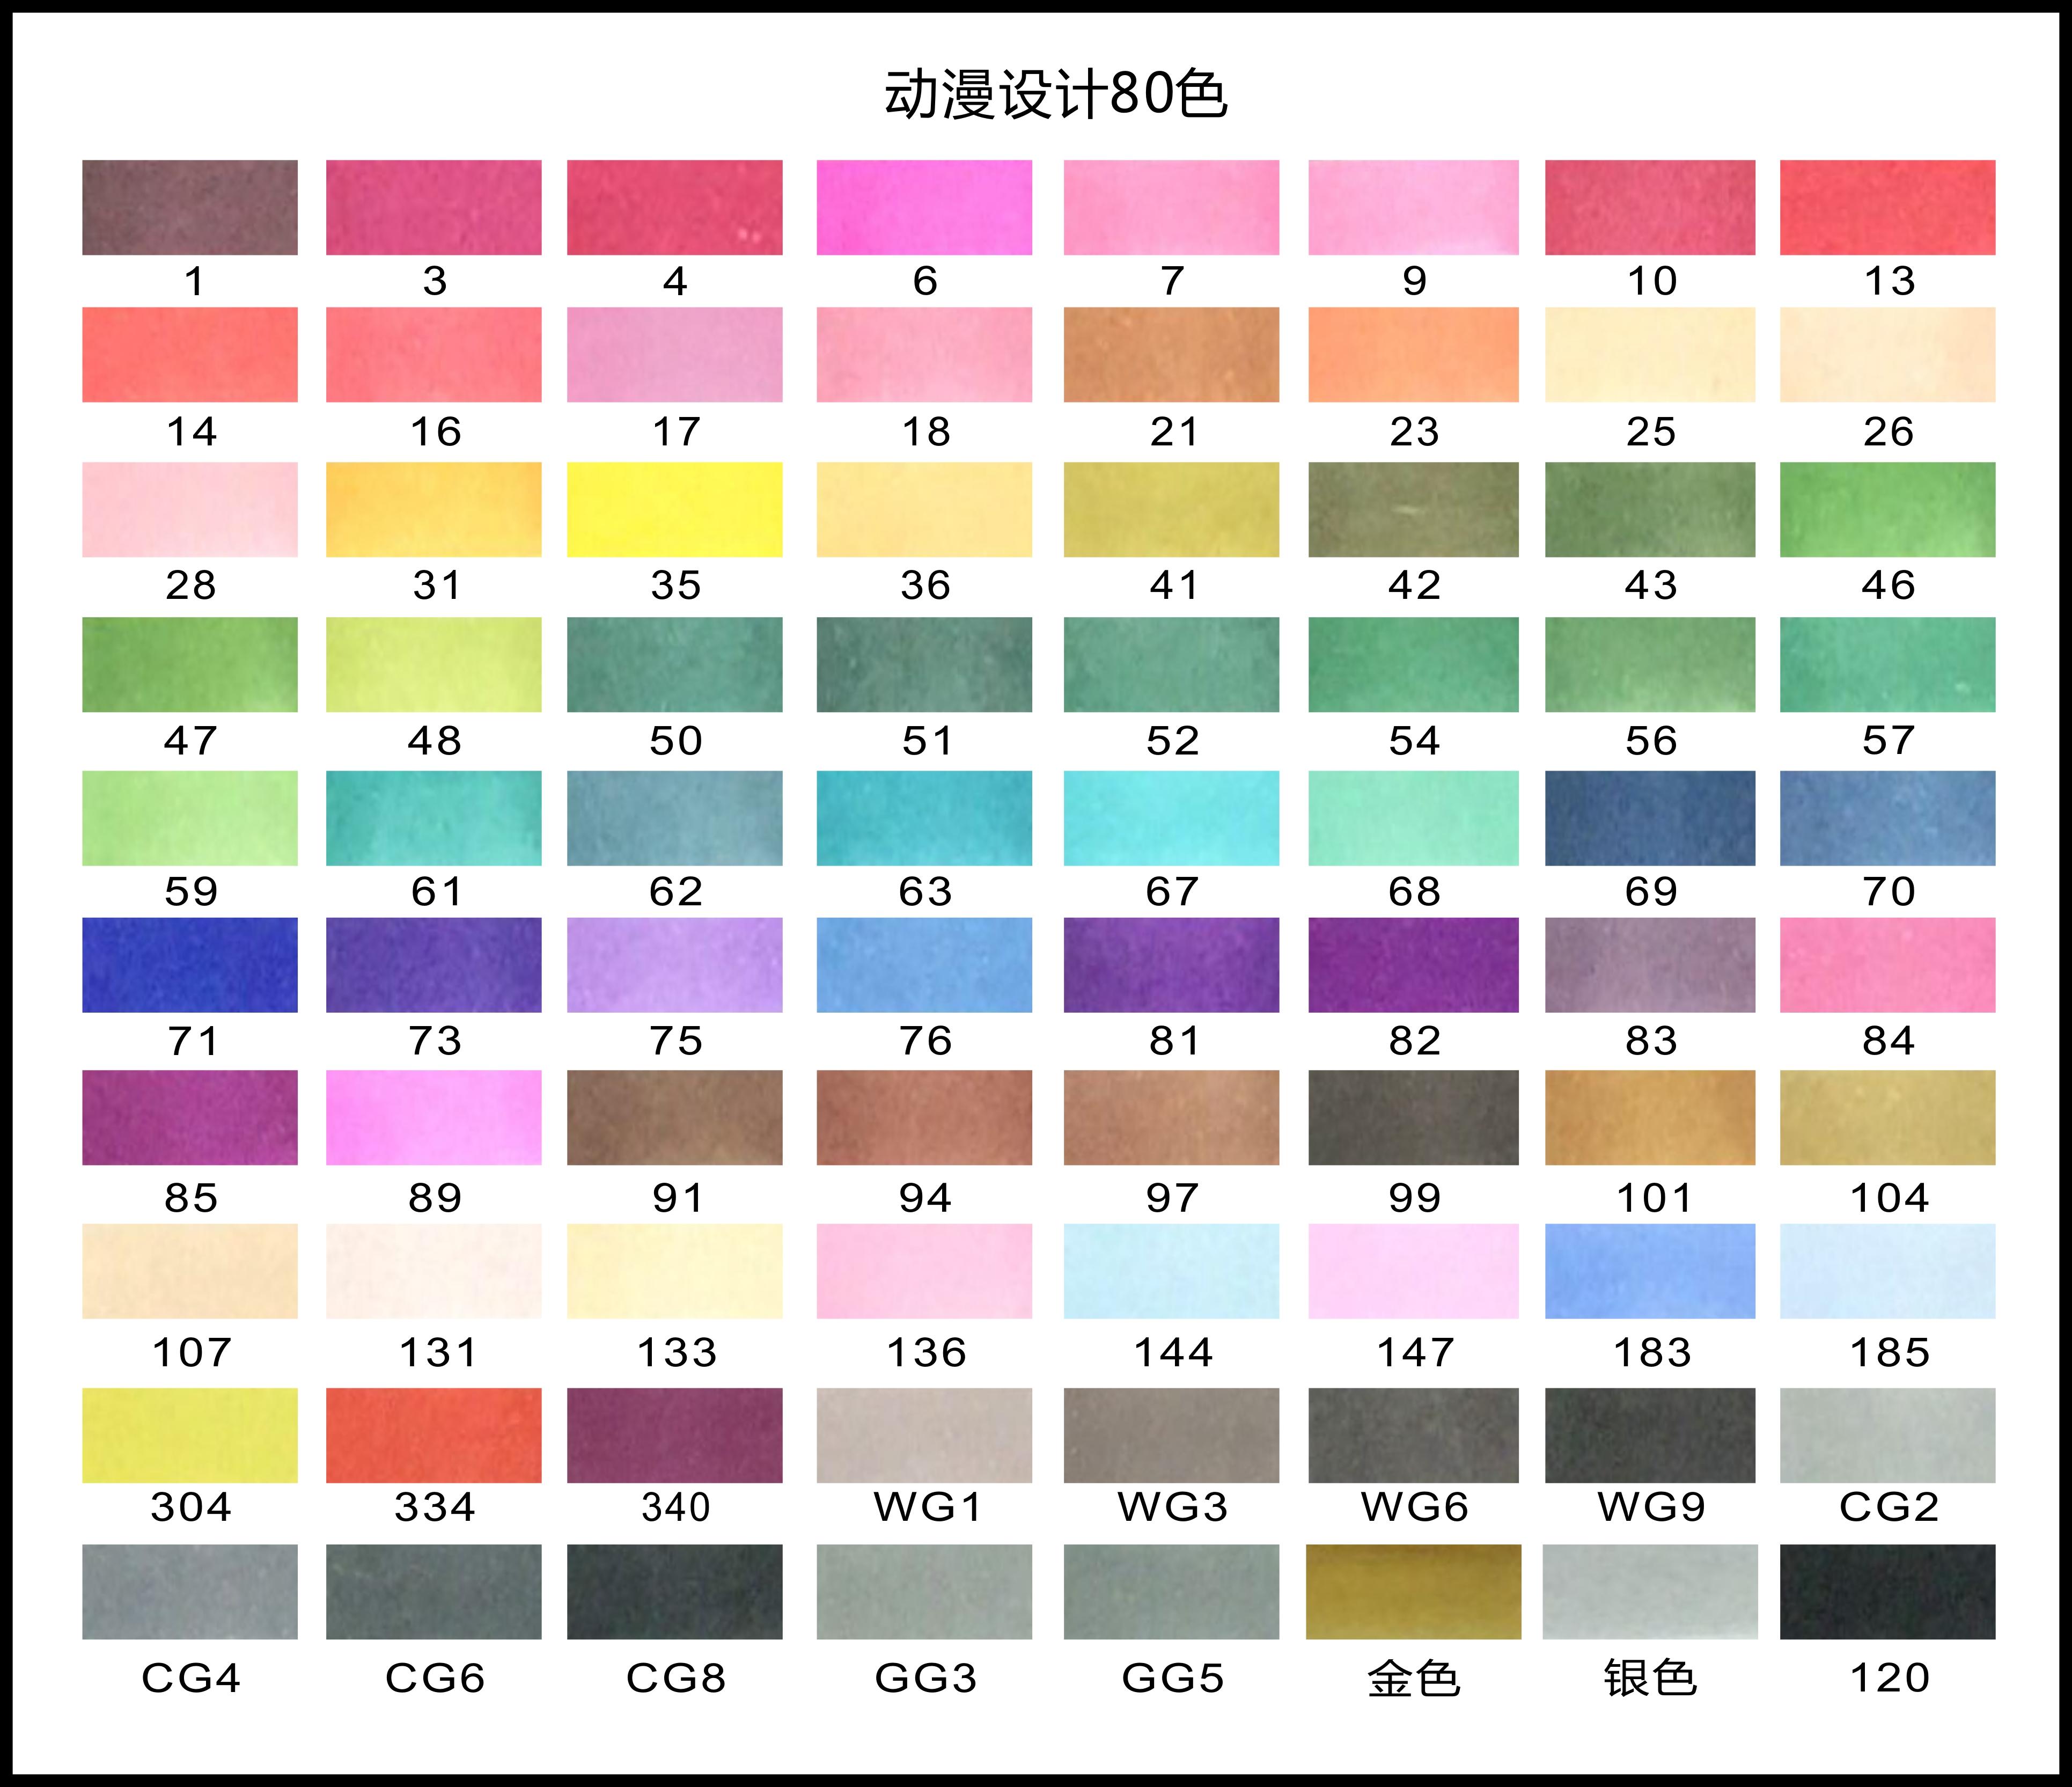Select the warm gray swatch WG1

924,1434
